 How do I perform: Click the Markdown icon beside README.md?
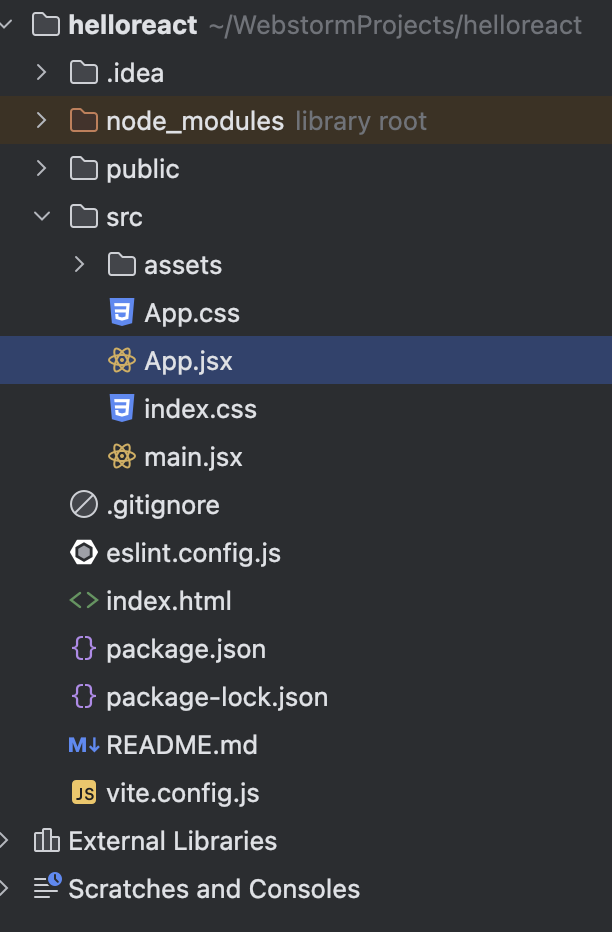(84, 745)
